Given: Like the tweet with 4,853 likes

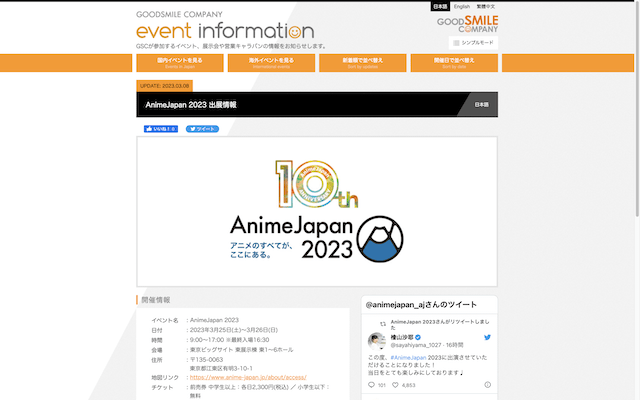Looking at the screenshot, I should click(x=395, y=385).
